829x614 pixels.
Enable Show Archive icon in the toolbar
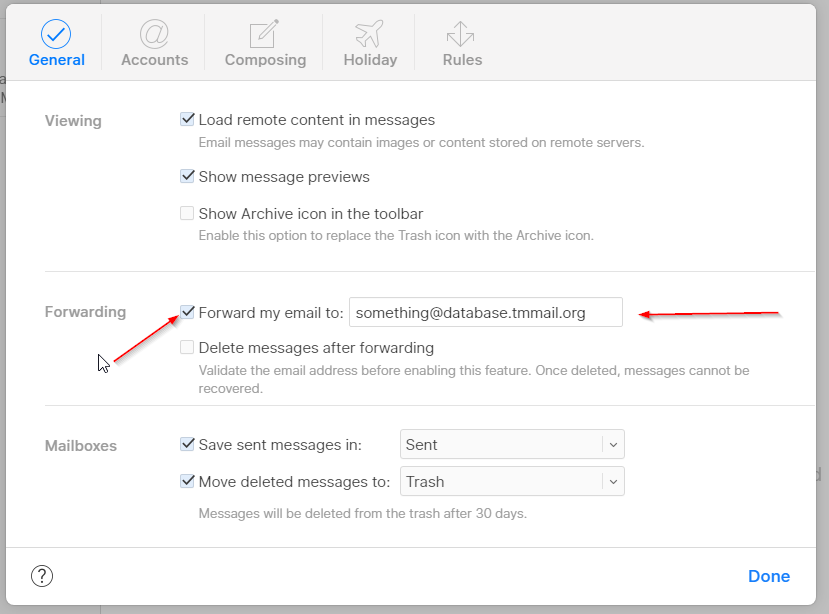pos(187,213)
